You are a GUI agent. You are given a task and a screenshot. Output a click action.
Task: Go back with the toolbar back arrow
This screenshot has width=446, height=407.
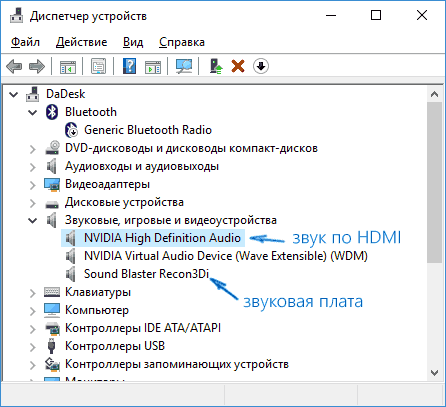click(x=14, y=66)
